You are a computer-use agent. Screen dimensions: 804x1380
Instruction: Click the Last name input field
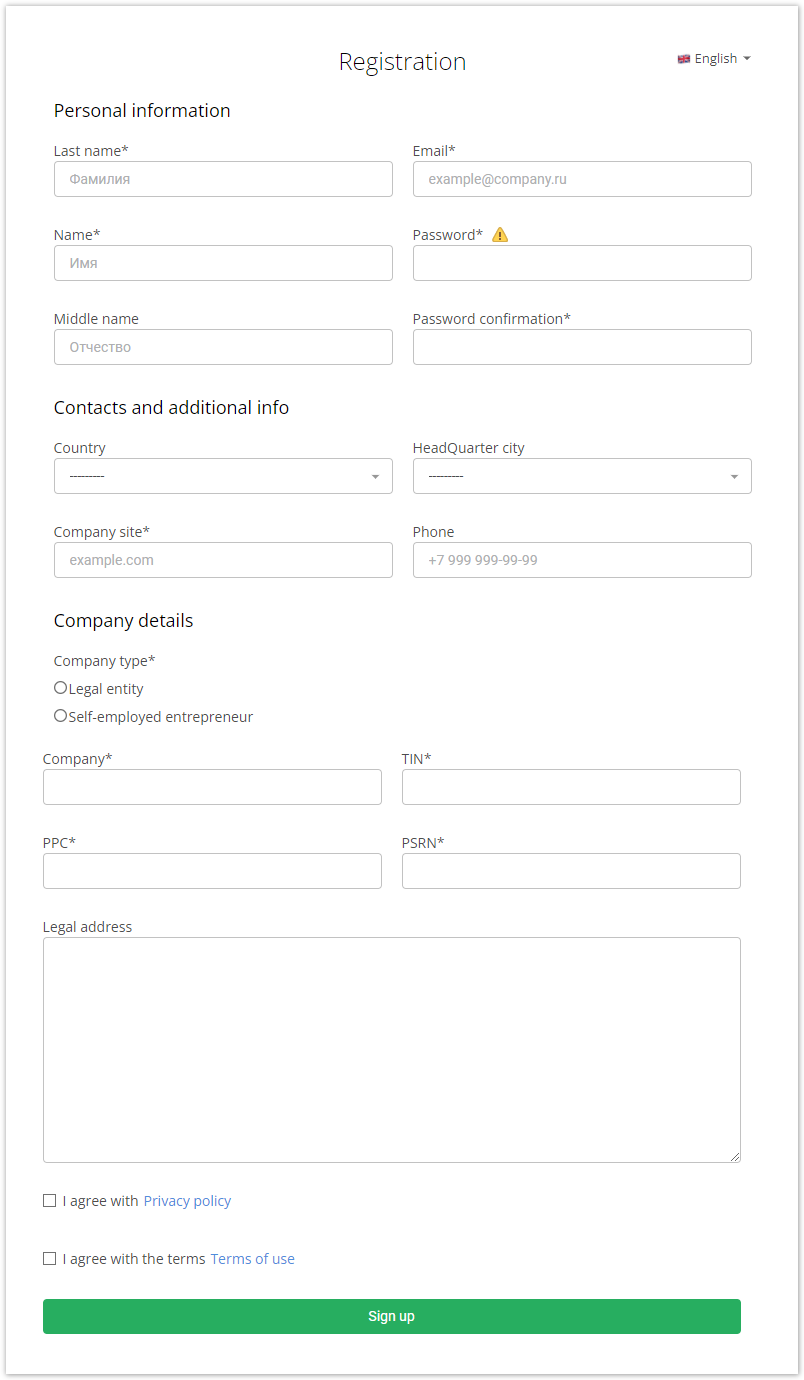pos(223,179)
